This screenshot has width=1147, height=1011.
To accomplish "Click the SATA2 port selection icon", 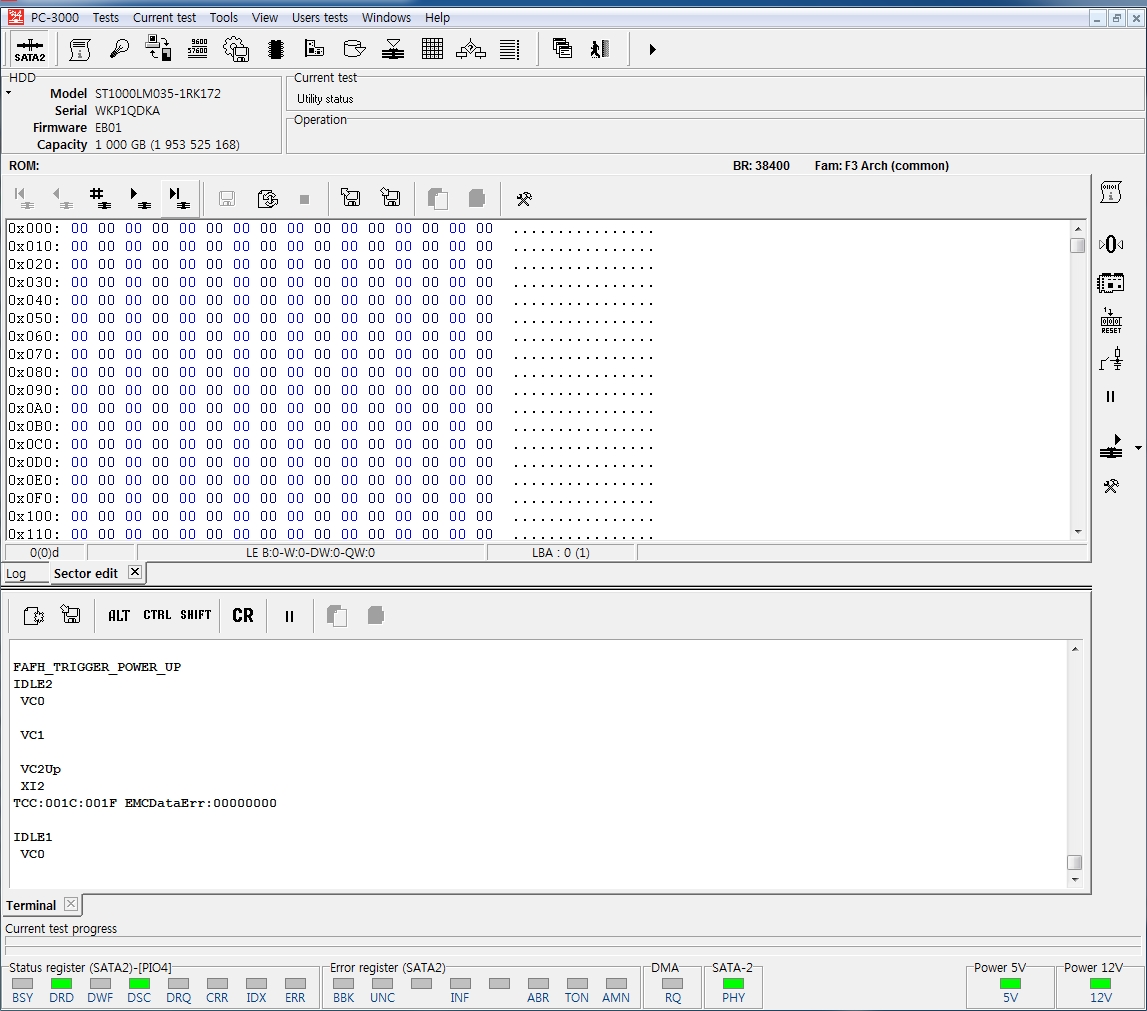I will [30, 50].
